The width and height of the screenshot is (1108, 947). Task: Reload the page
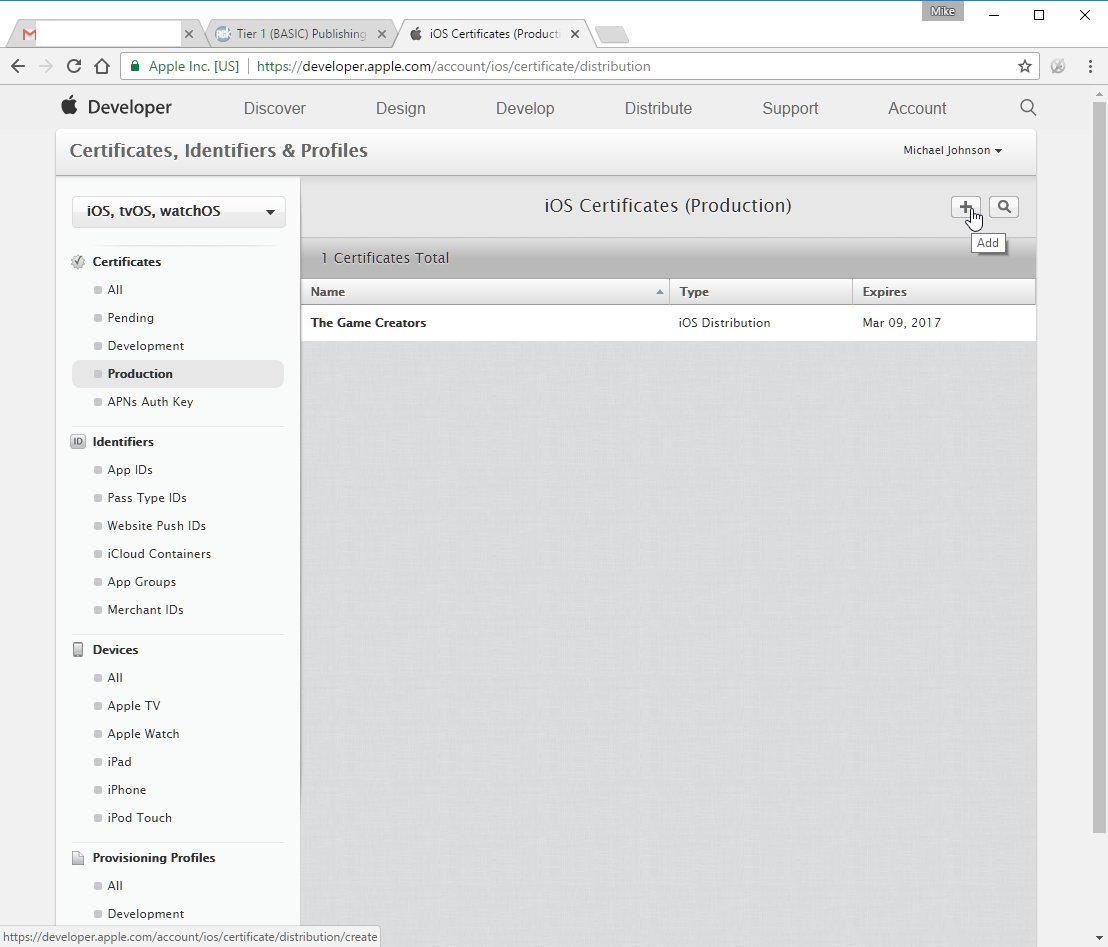[x=73, y=66]
